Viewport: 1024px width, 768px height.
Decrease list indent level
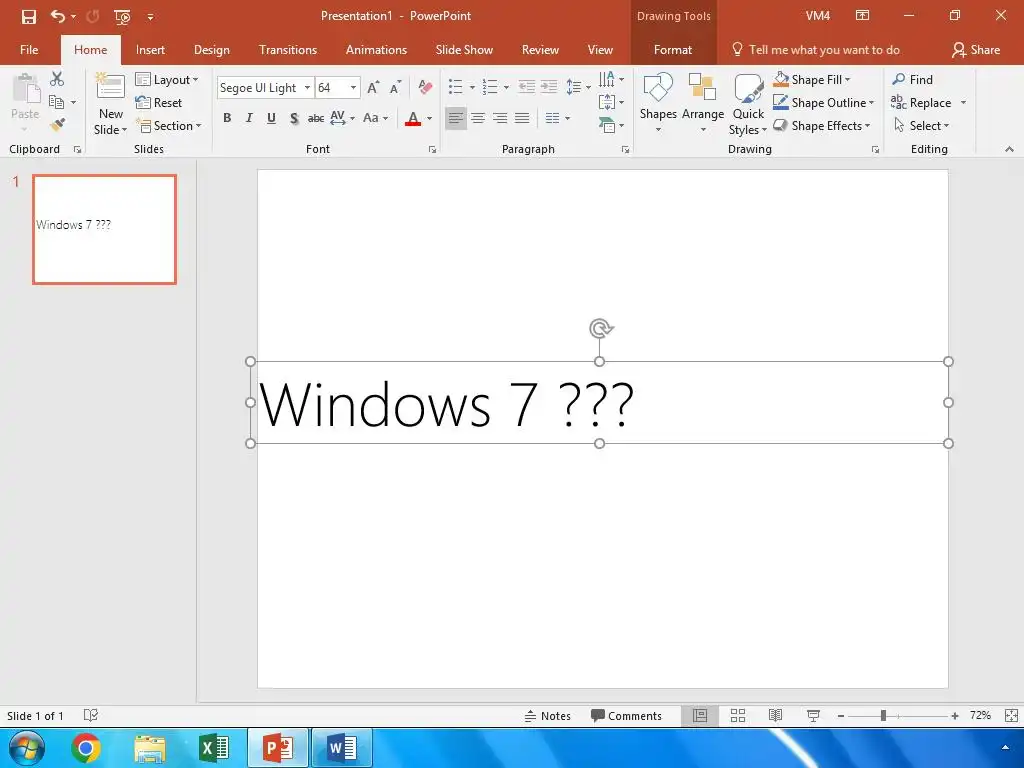[x=526, y=86]
